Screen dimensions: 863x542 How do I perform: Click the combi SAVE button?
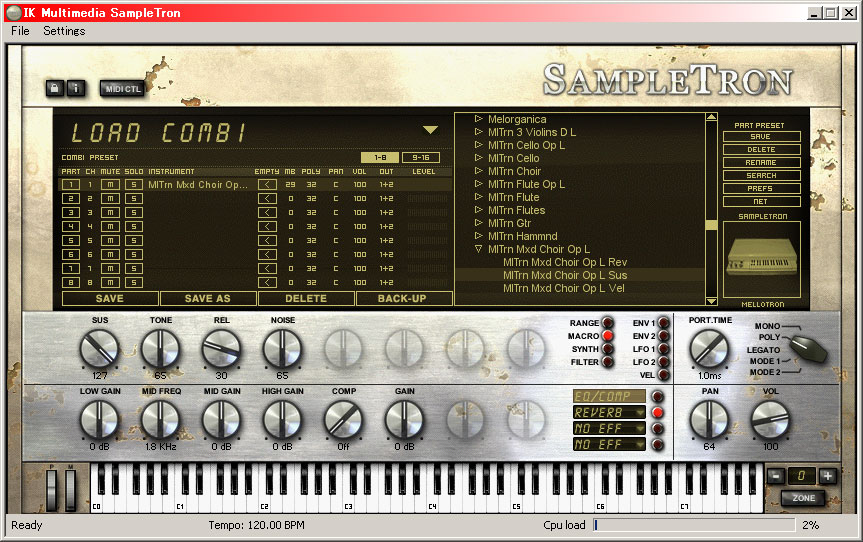110,298
